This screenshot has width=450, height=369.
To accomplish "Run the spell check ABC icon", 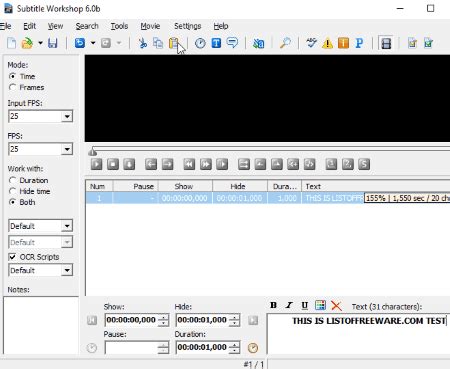I will [311, 43].
